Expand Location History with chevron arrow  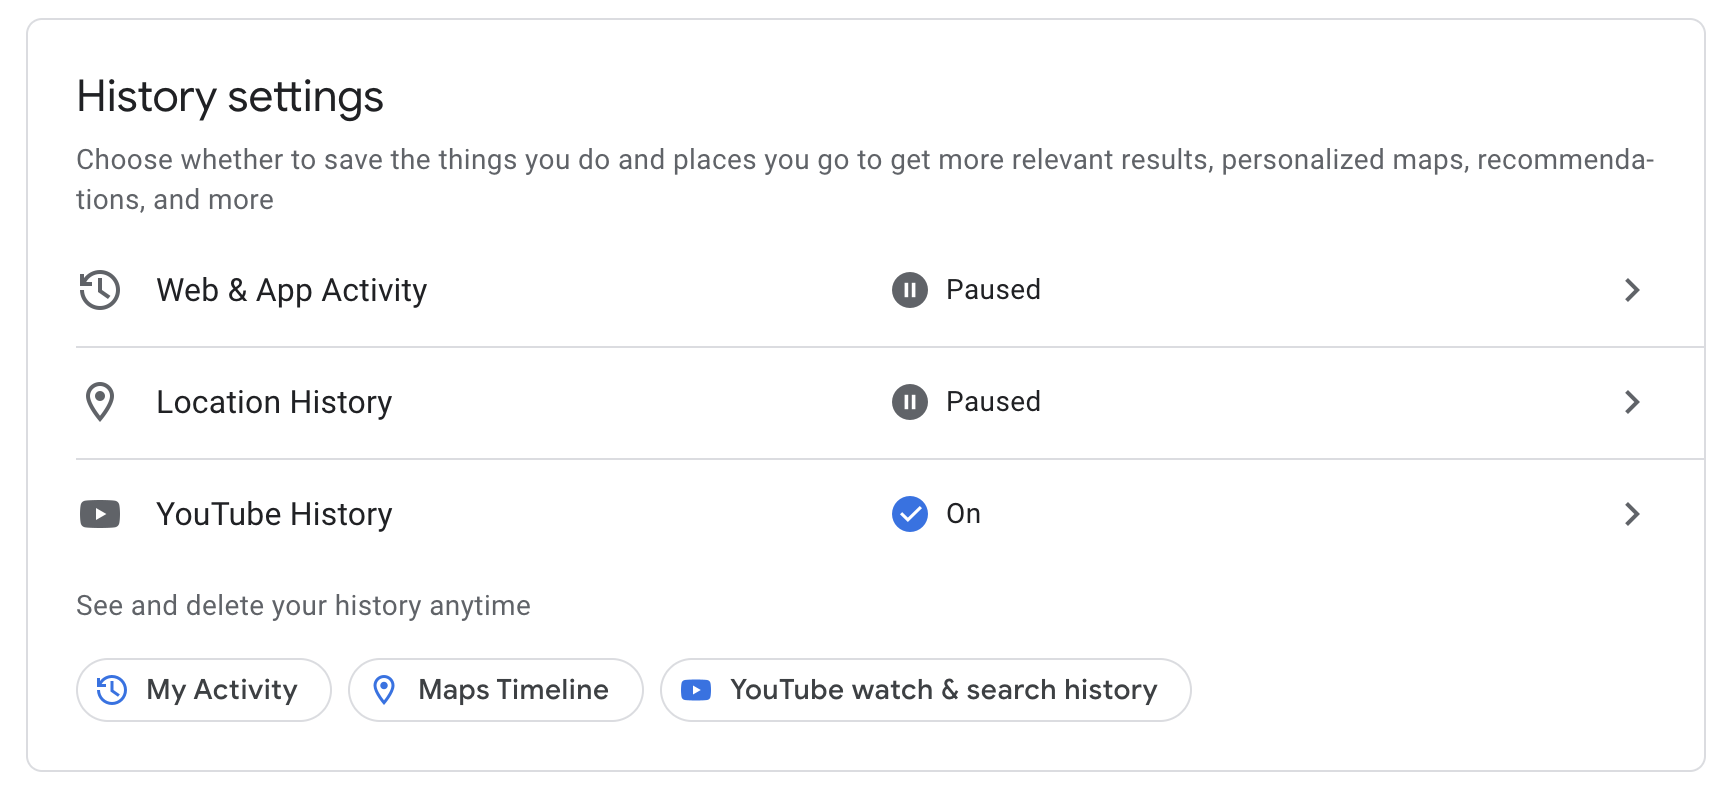click(x=1632, y=402)
